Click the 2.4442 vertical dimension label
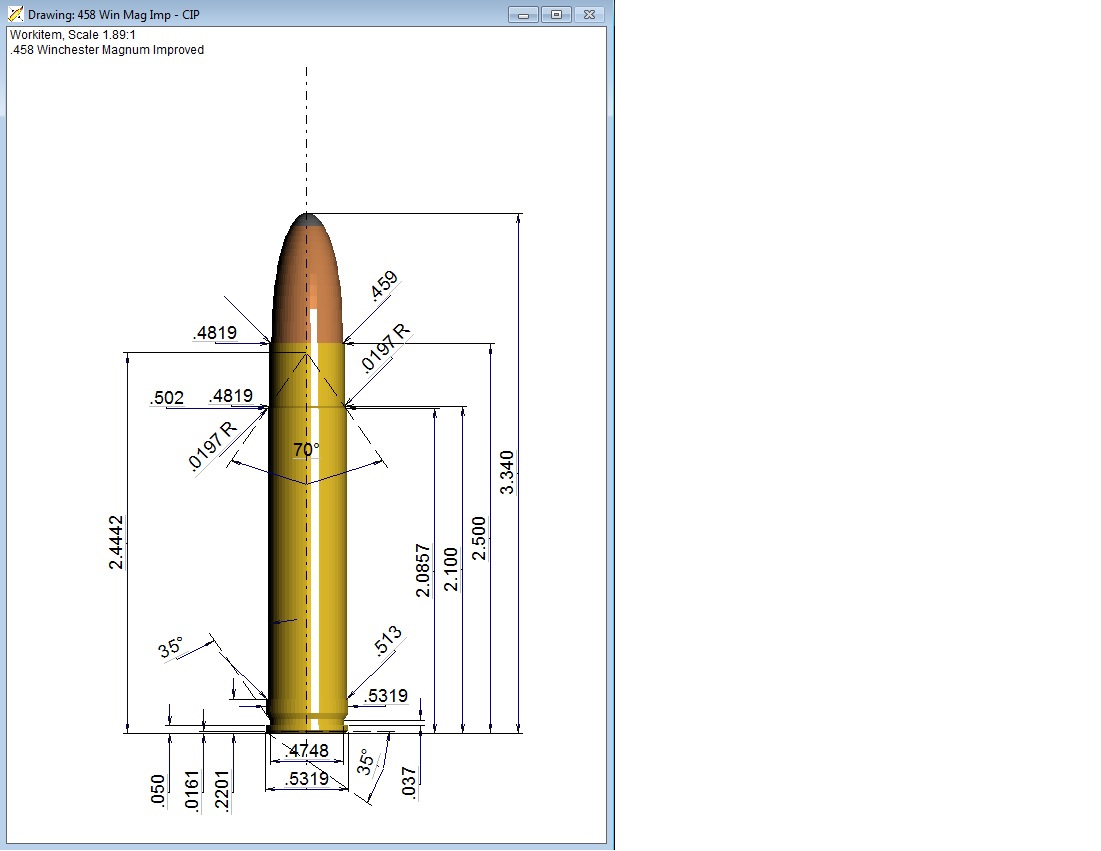Screen dimensions: 1101x851 click(x=116, y=542)
